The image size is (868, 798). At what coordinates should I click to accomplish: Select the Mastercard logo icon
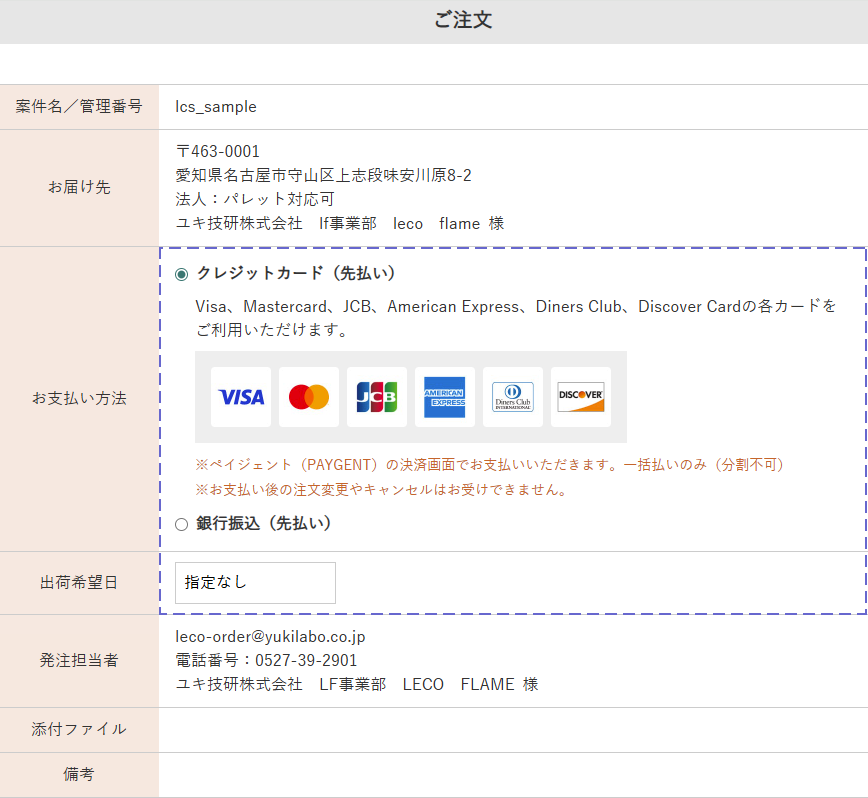click(x=308, y=396)
